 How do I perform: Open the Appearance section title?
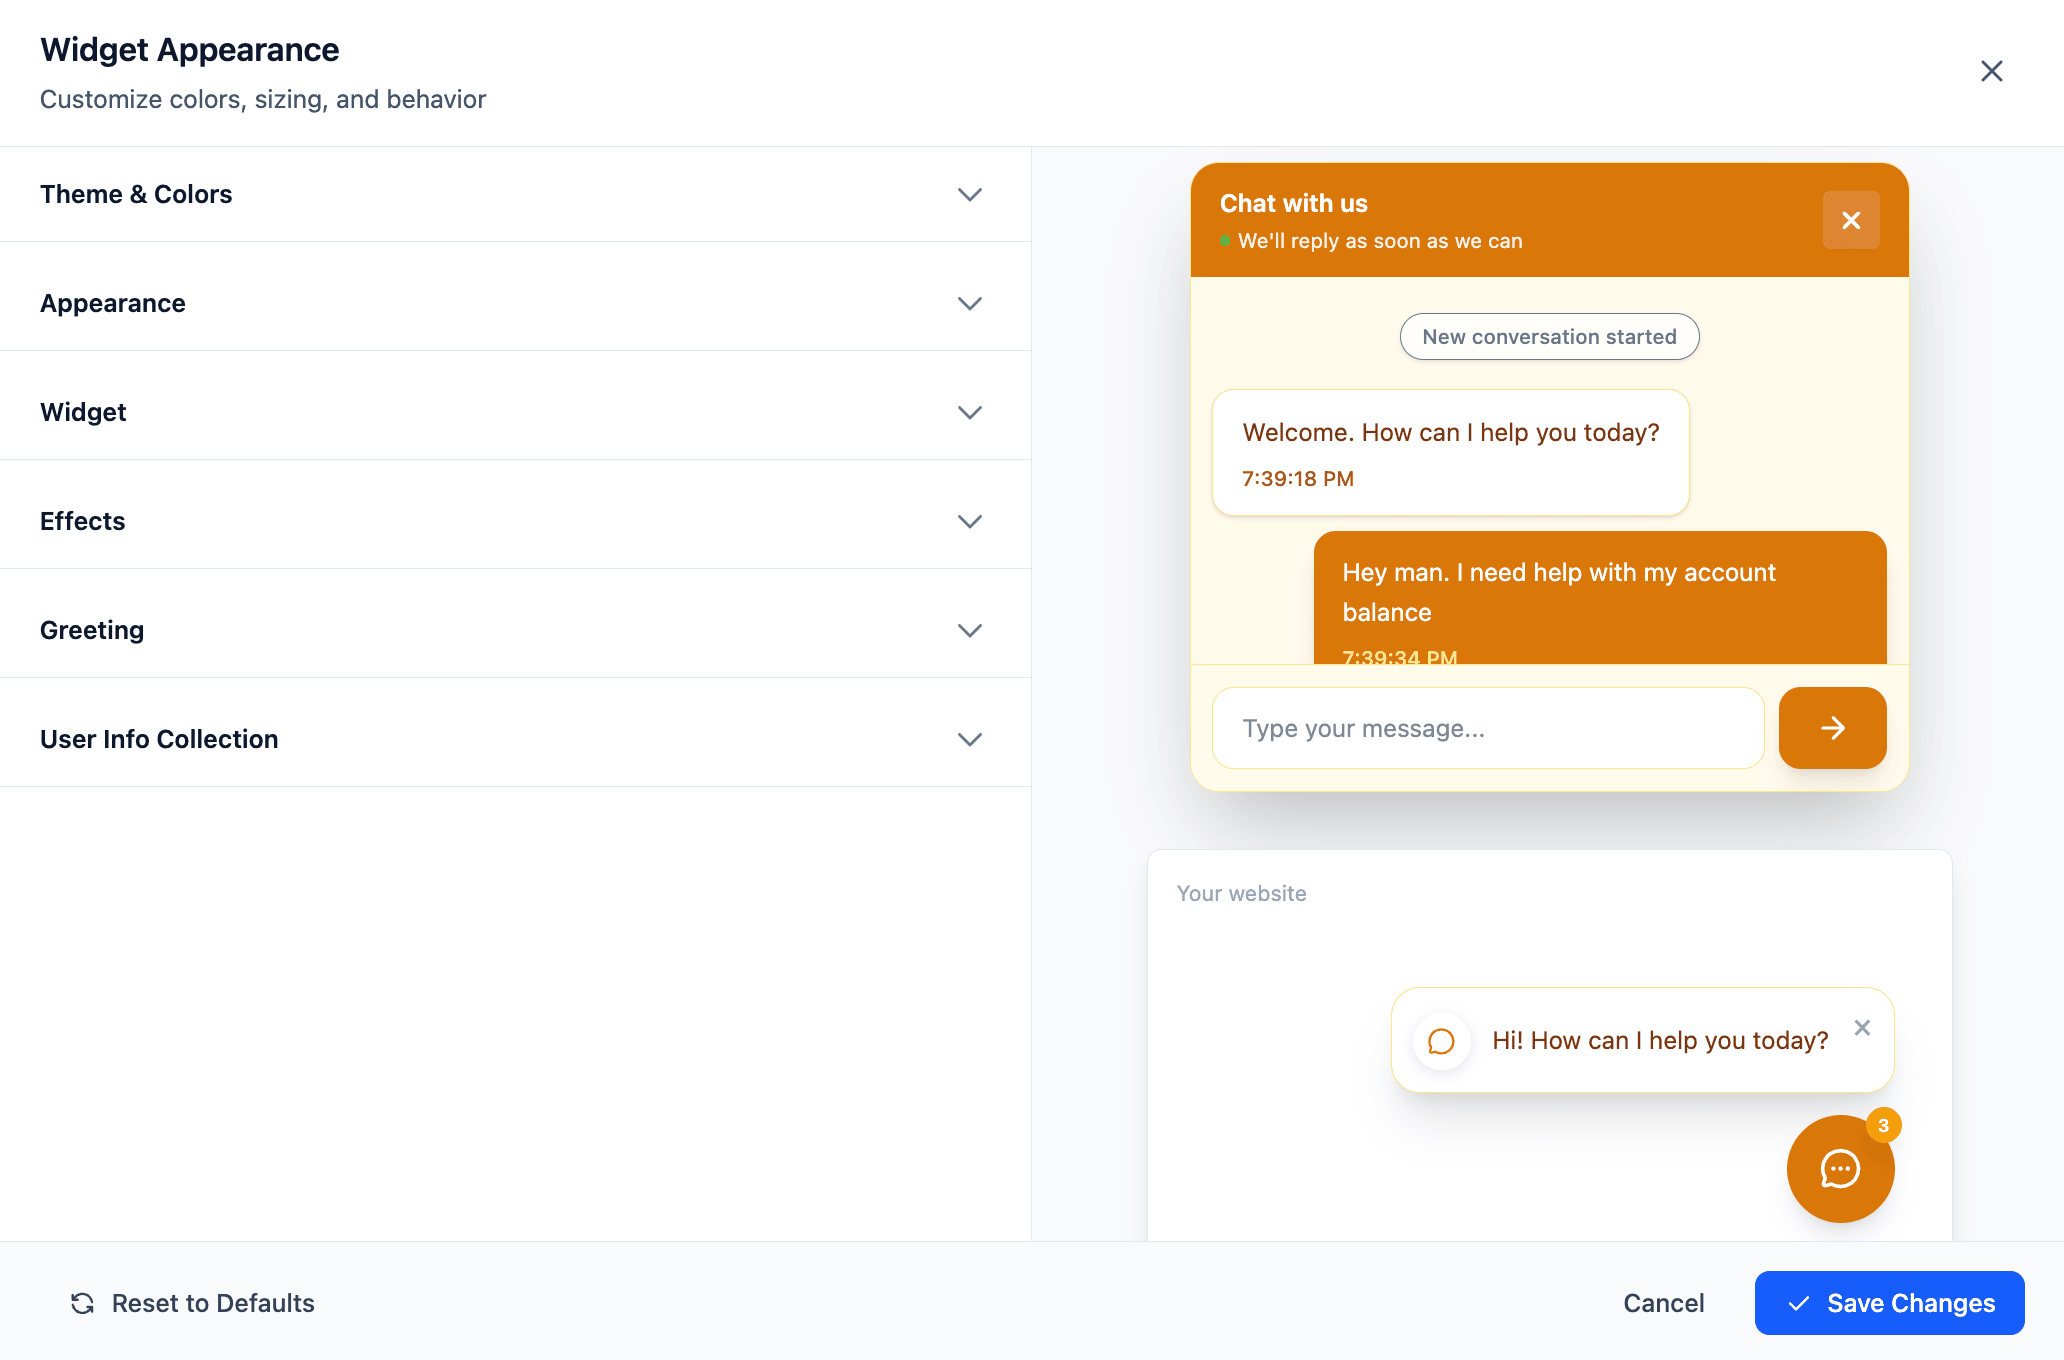coord(113,303)
